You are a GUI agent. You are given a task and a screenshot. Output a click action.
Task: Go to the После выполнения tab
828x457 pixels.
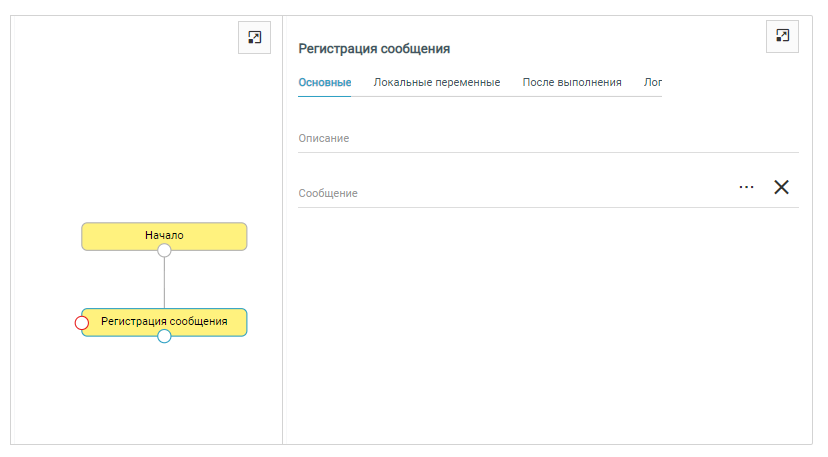571,82
